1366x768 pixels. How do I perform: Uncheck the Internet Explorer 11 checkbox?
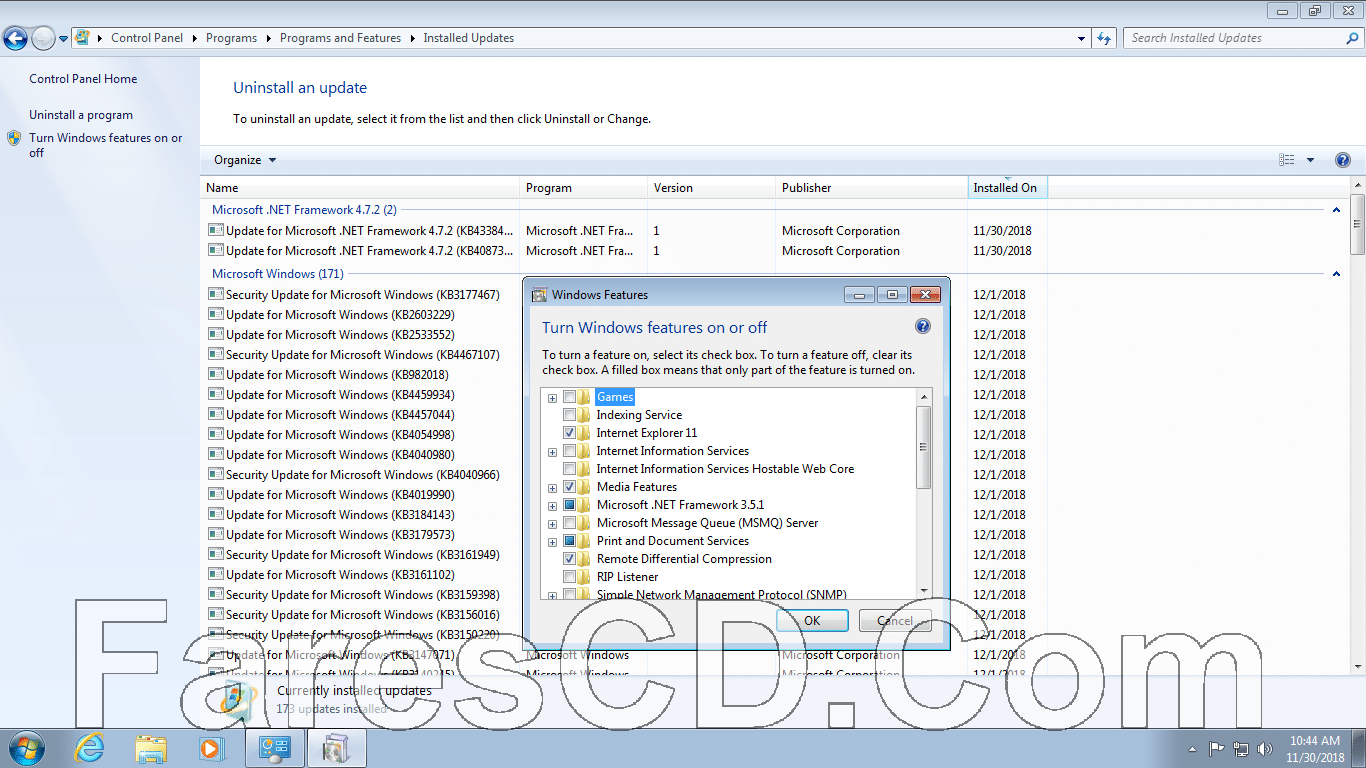569,433
